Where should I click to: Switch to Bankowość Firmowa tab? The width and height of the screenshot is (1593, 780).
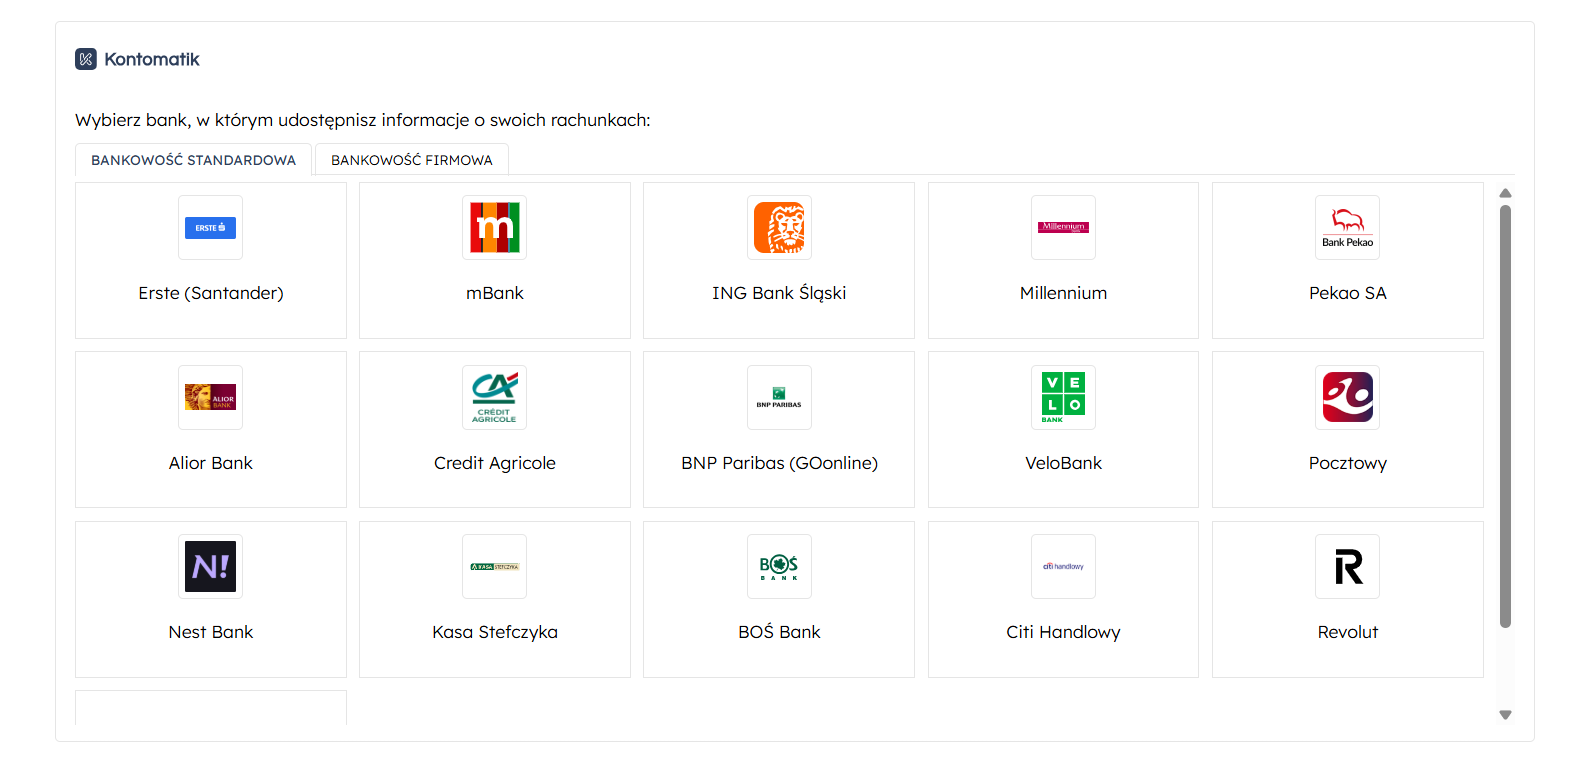pyautogui.click(x=412, y=160)
